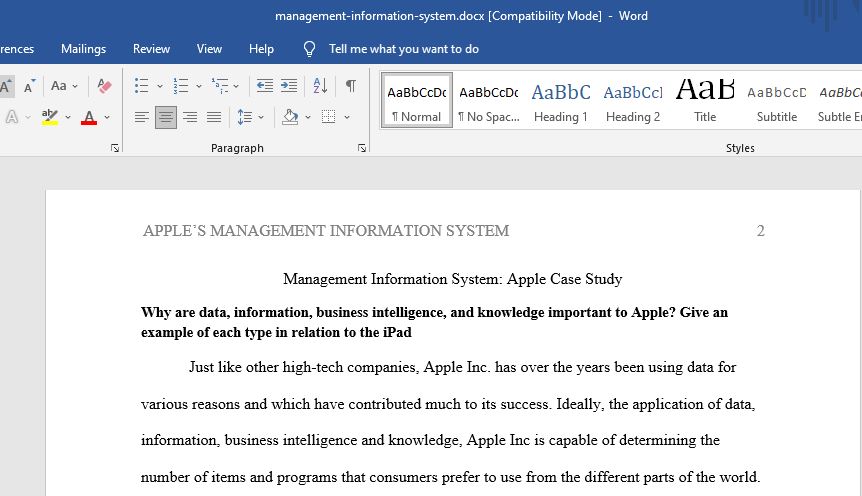Open Paragraph settings dialog launcher
Screen dimensions: 862x496
coord(362,148)
